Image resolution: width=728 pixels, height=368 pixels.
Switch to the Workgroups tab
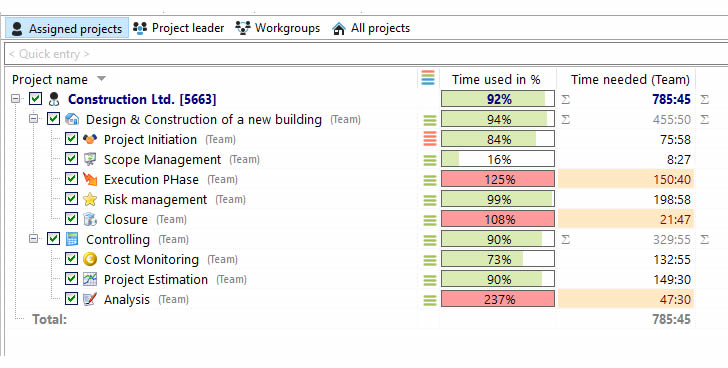click(277, 28)
